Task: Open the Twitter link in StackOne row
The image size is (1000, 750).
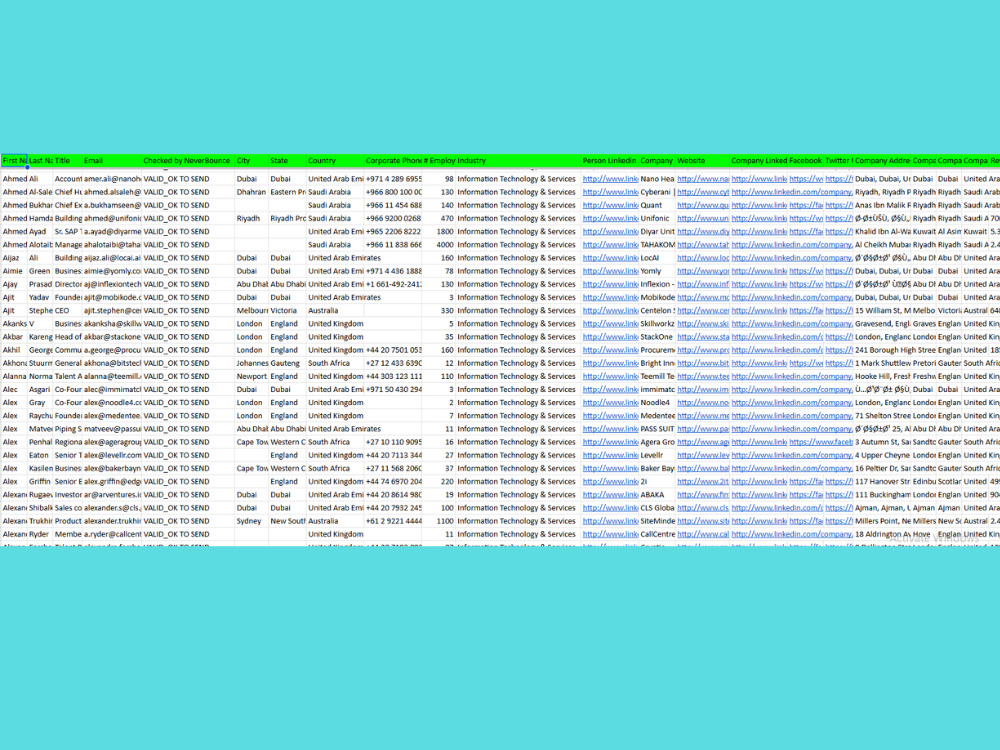Action: pos(839,337)
